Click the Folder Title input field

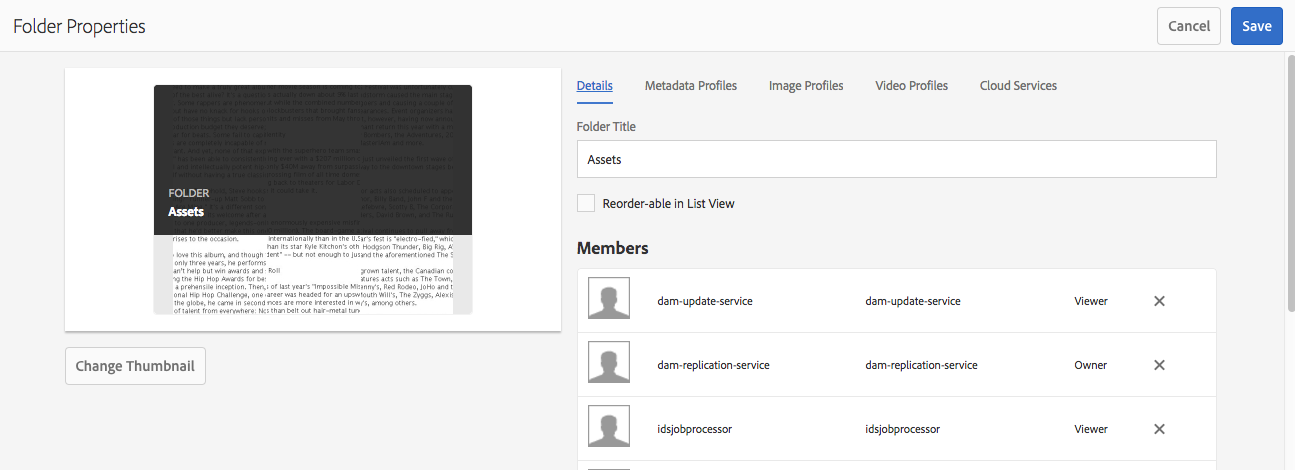pyautogui.click(x=897, y=159)
